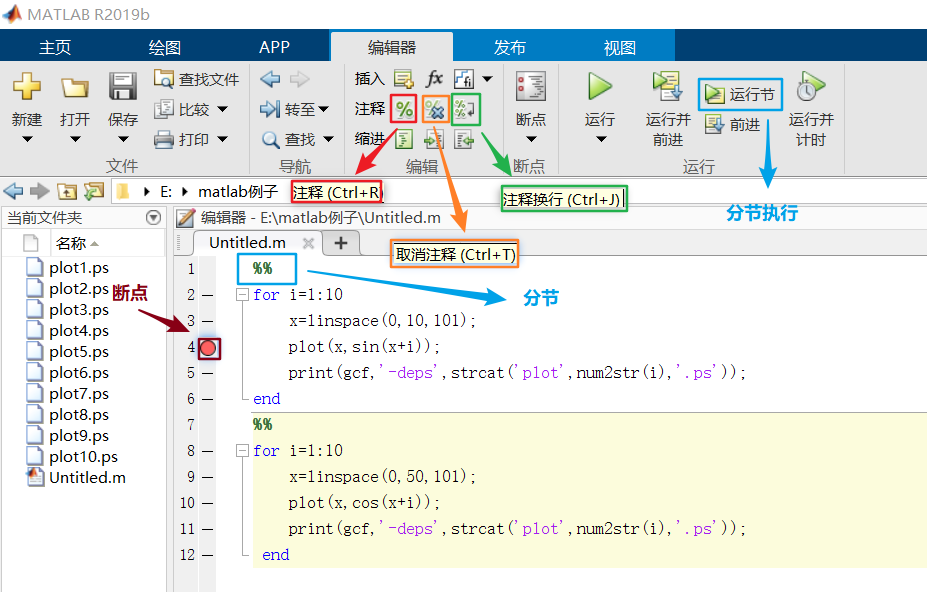Screen dimensions: 927x592
Task: Click the Advance (前进) button
Action: click(x=732, y=125)
